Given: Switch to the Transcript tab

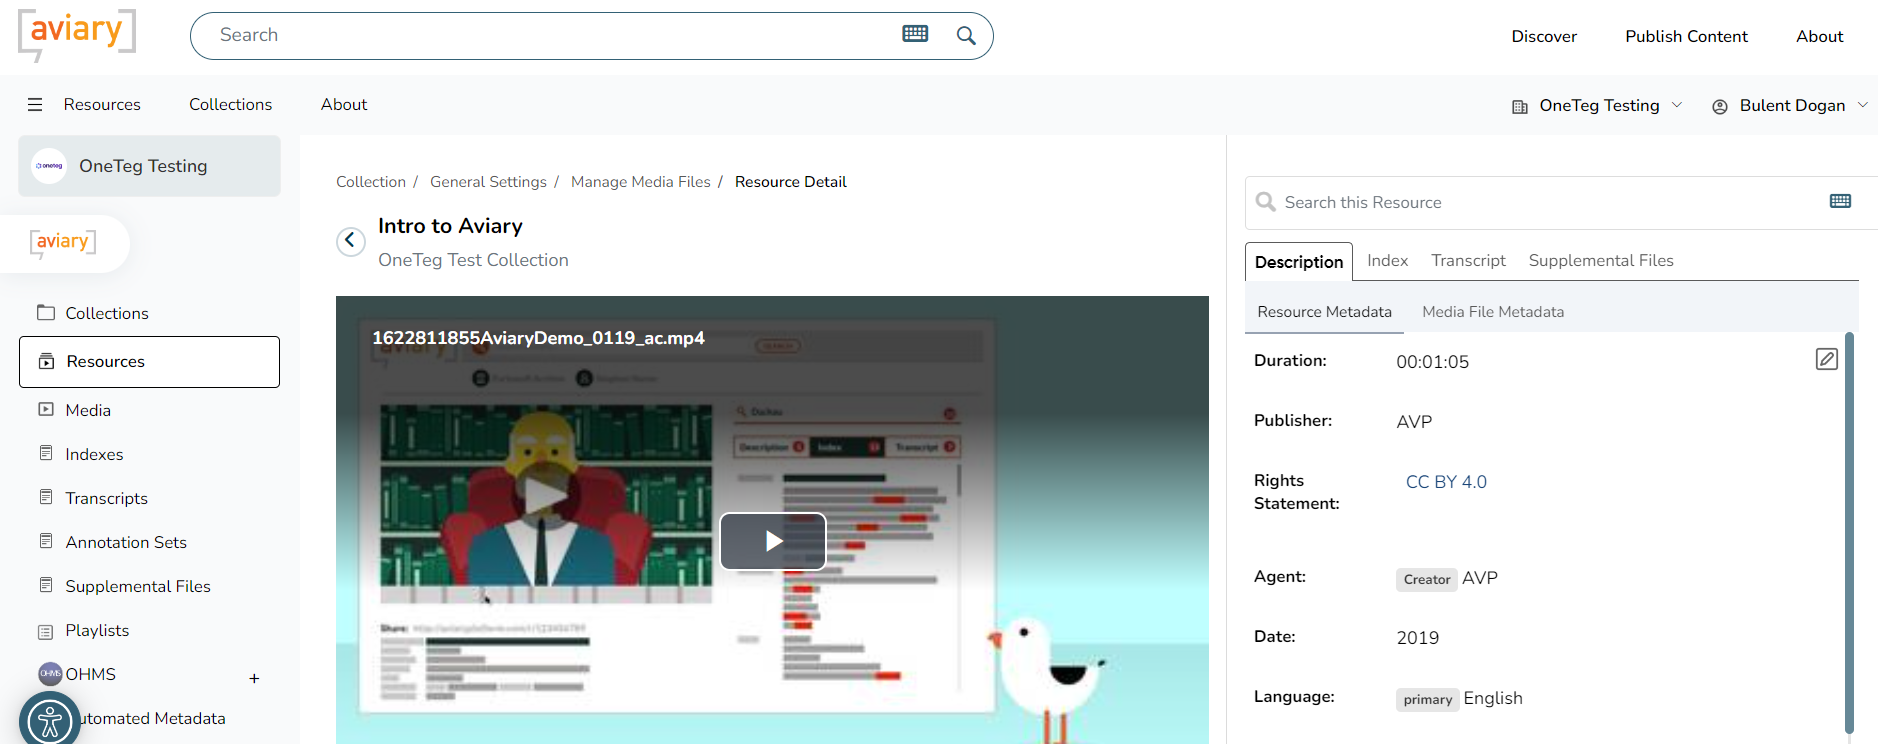Looking at the screenshot, I should click(x=1467, y=261).
